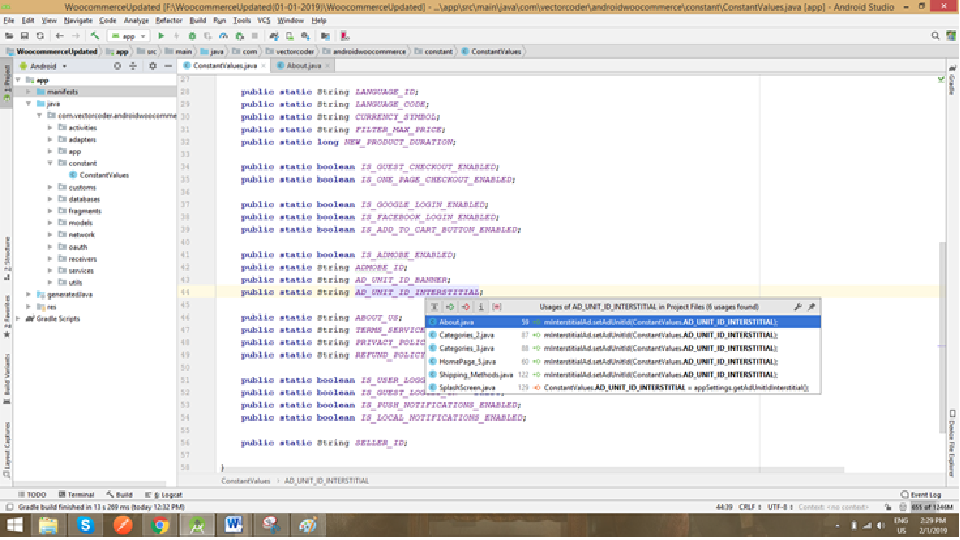Screen dimensions: 960x540
Task: Expand the manifests folder
Action: [28, 92]
